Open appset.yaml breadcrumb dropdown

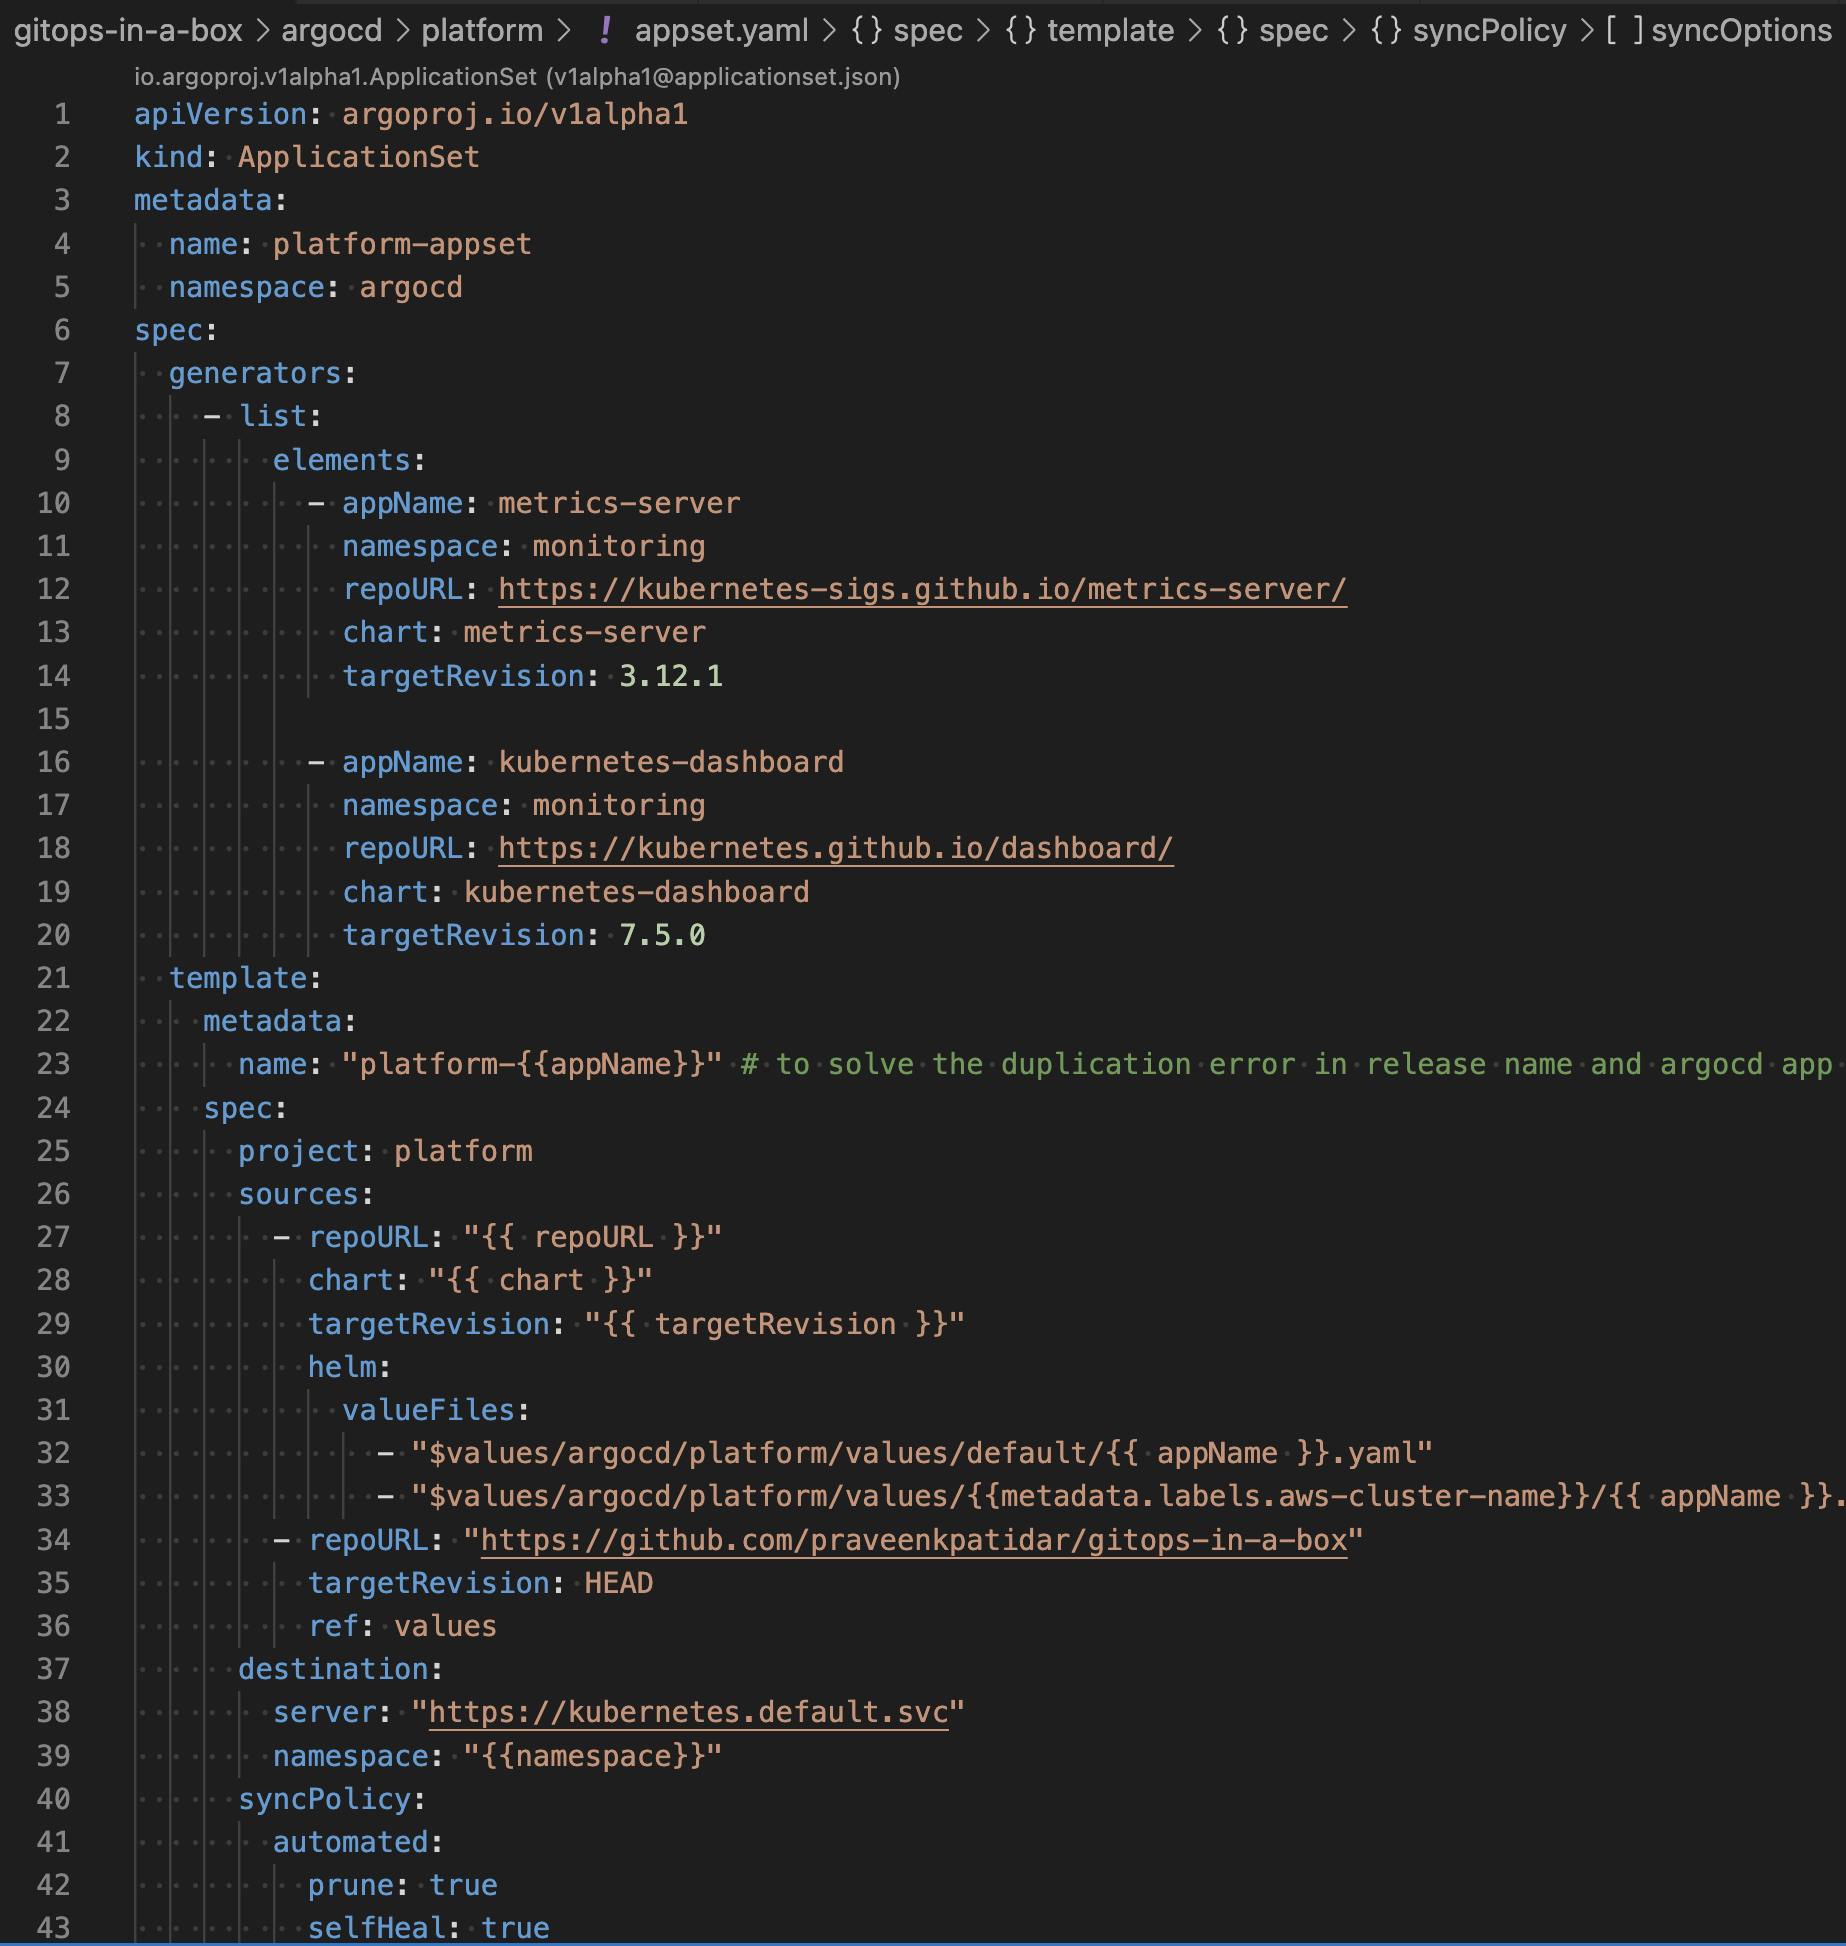click(721, 31)
